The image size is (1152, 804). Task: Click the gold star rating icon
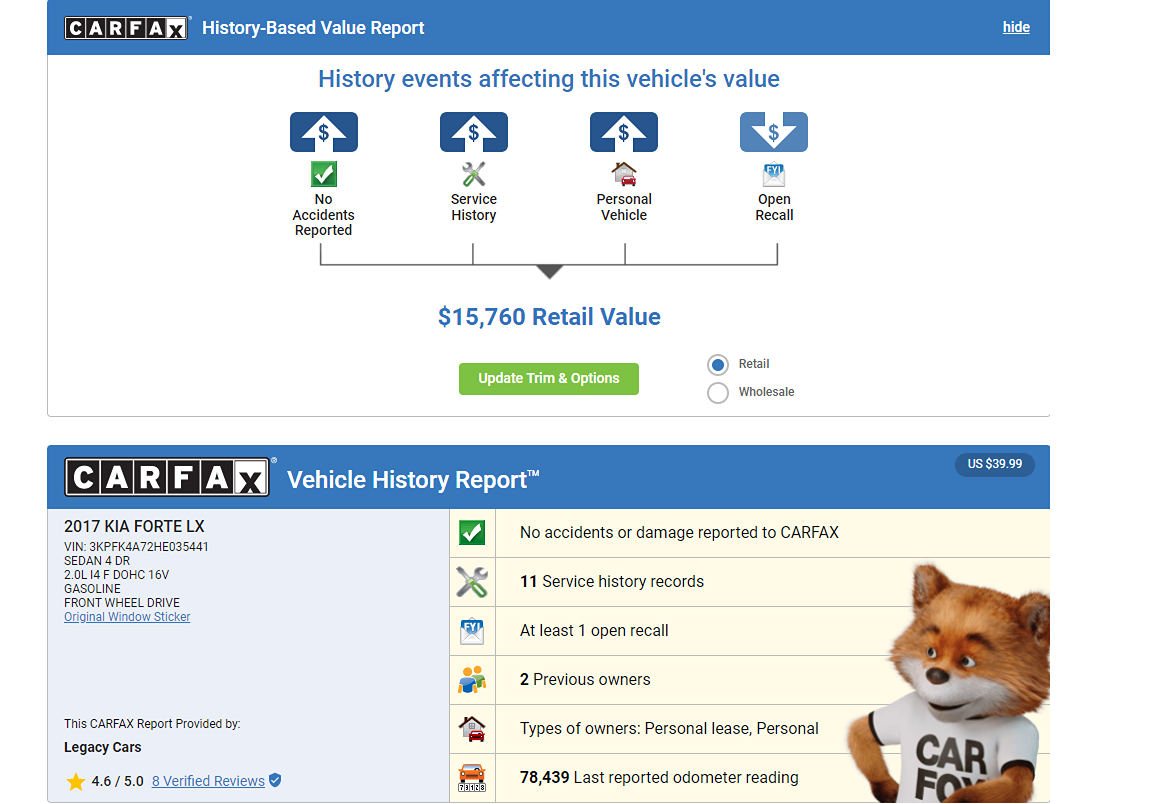[76, 782]
